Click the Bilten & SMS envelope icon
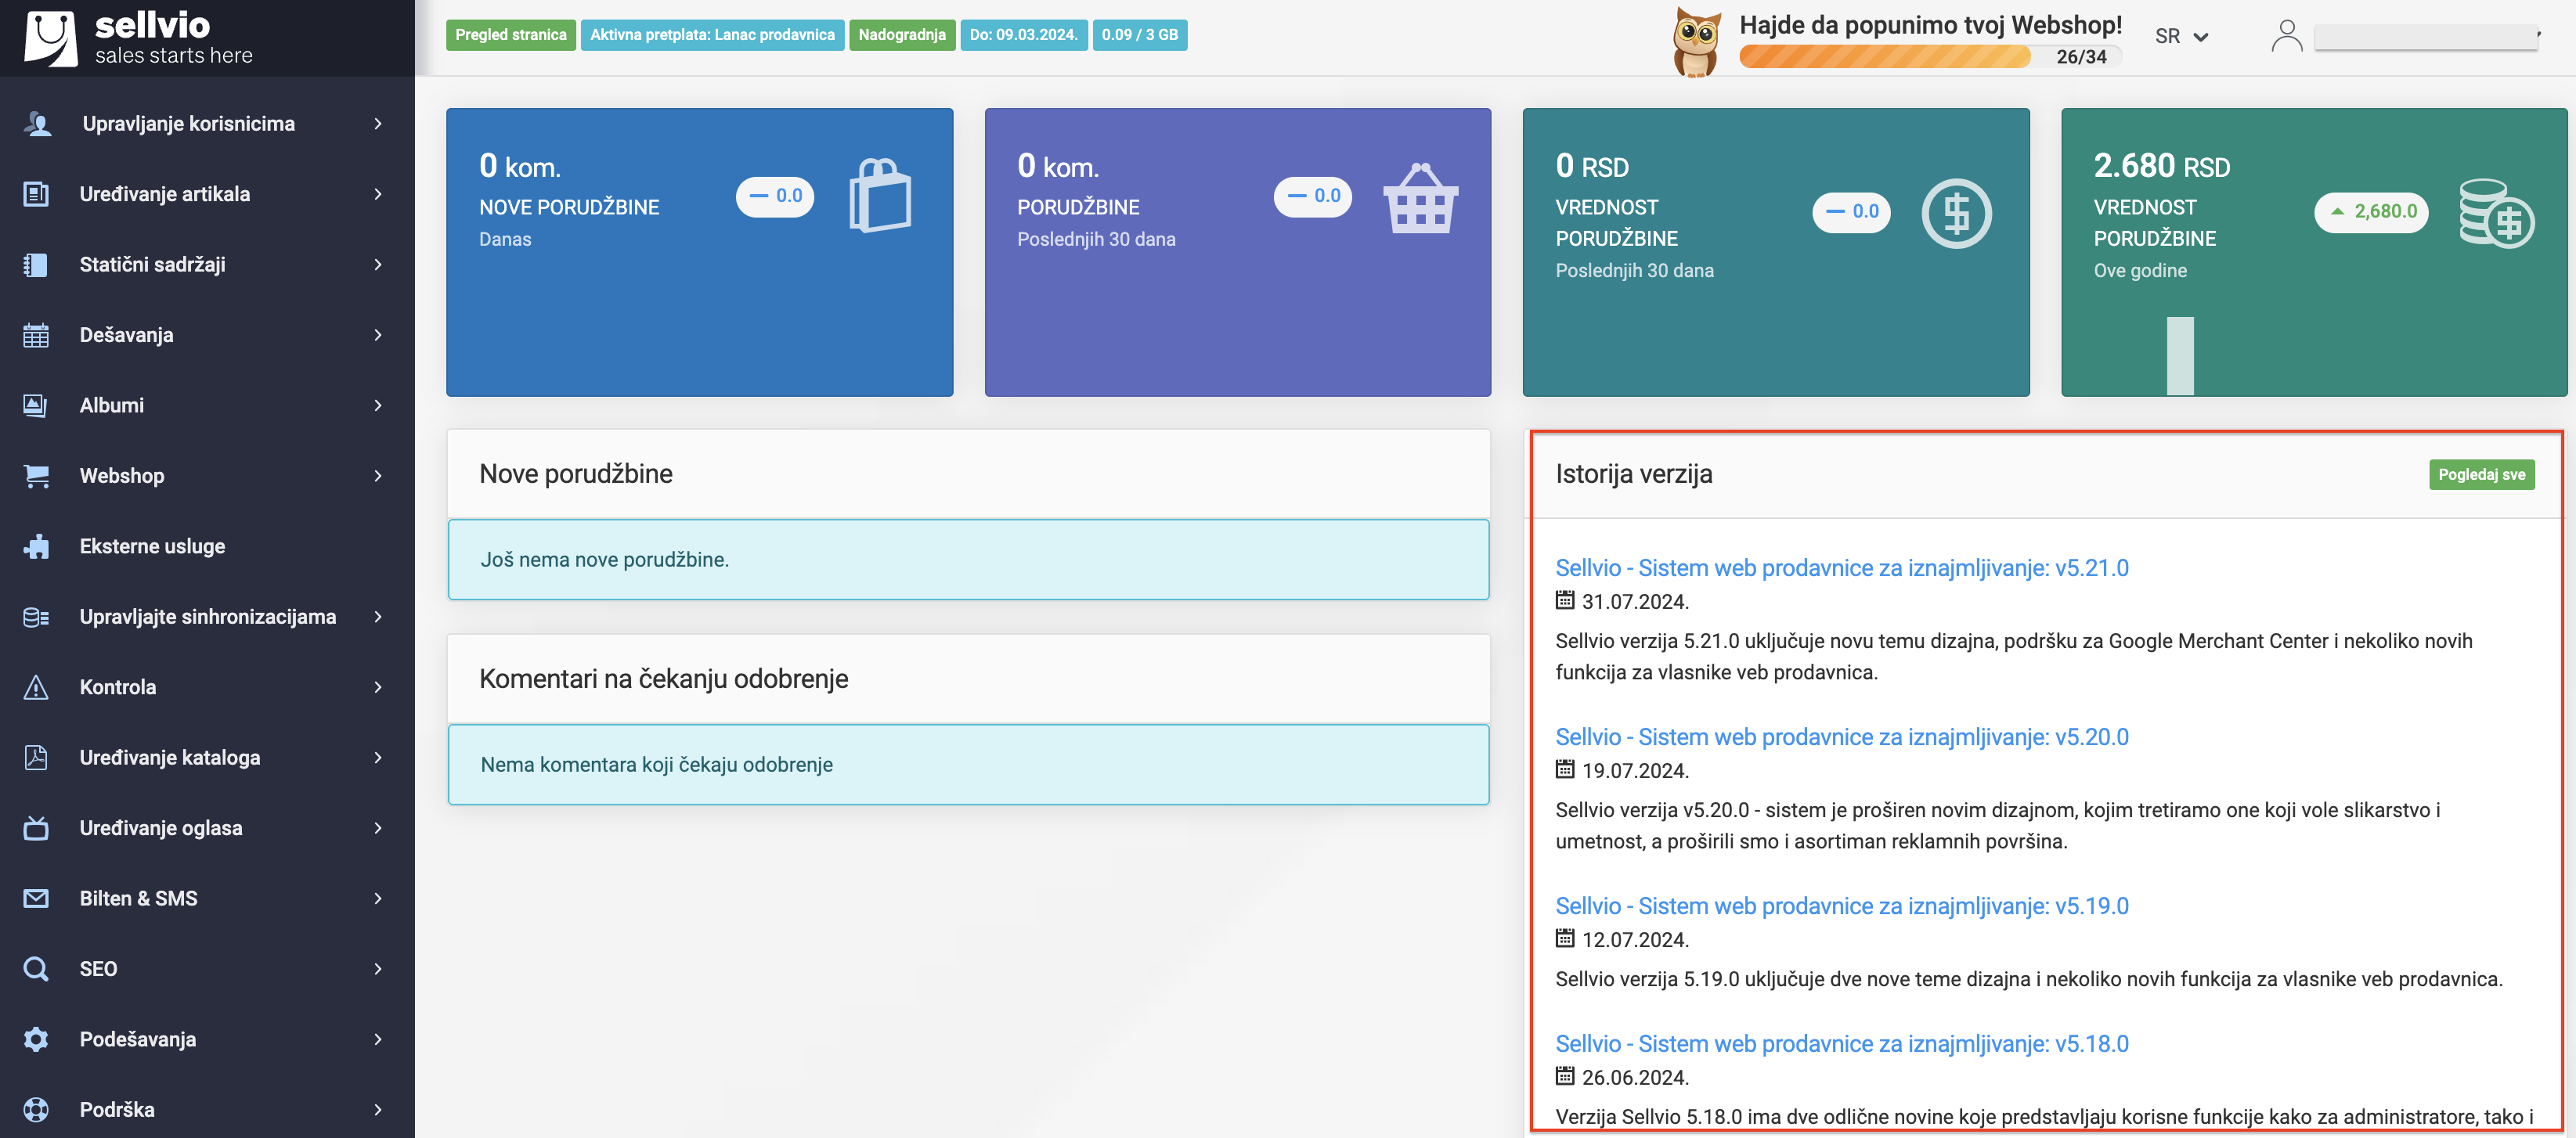Viewport: 2576px width, 1138px height. tap(36, 898)
